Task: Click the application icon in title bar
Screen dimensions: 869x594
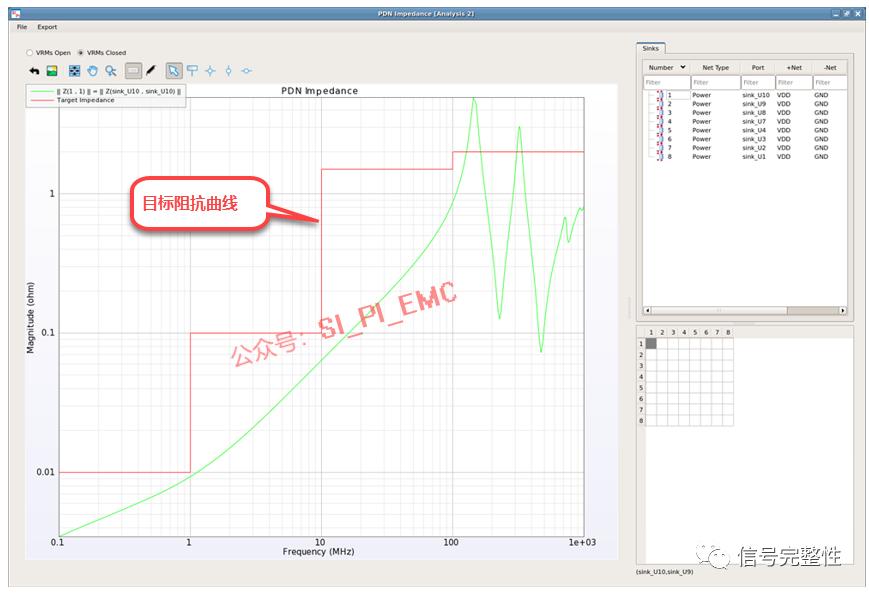Action: (x=16, y=13)
